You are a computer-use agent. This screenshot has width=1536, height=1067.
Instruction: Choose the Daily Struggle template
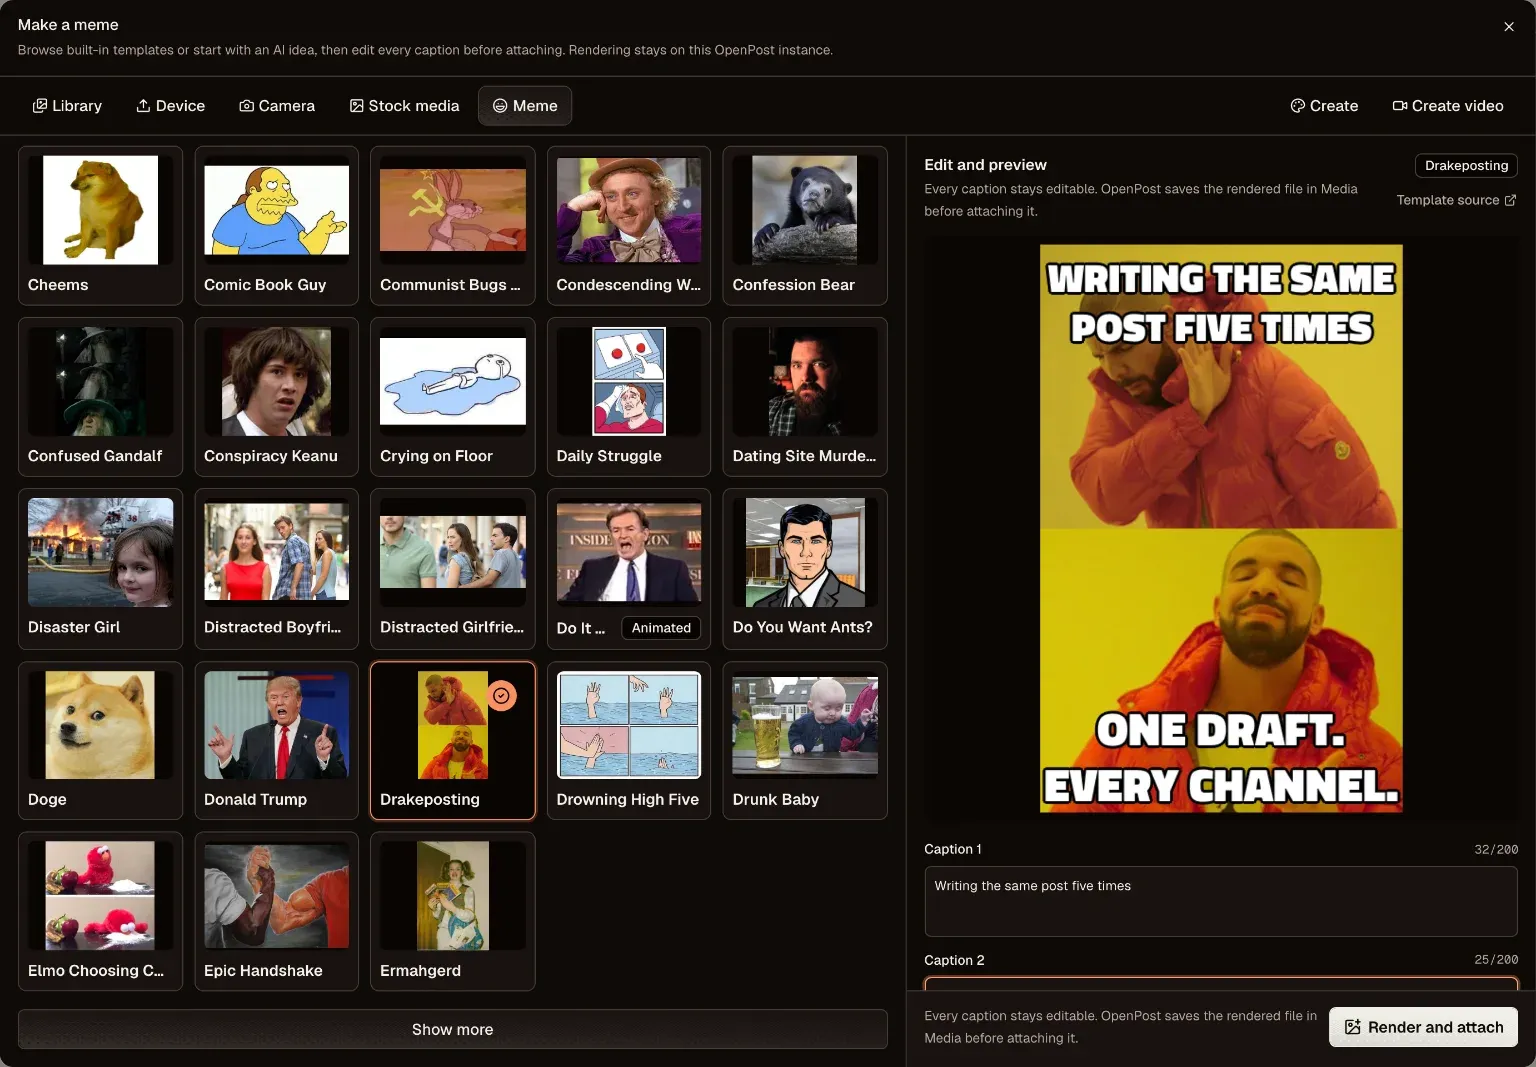(x=629, y=396)
